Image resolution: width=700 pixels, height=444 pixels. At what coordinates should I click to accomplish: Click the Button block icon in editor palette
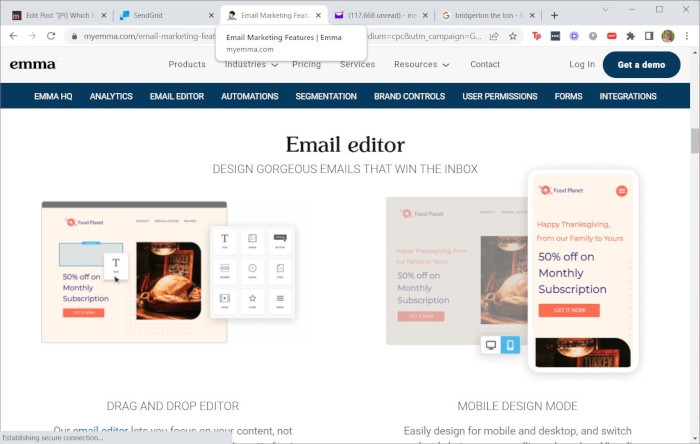[x=280, y=241]
